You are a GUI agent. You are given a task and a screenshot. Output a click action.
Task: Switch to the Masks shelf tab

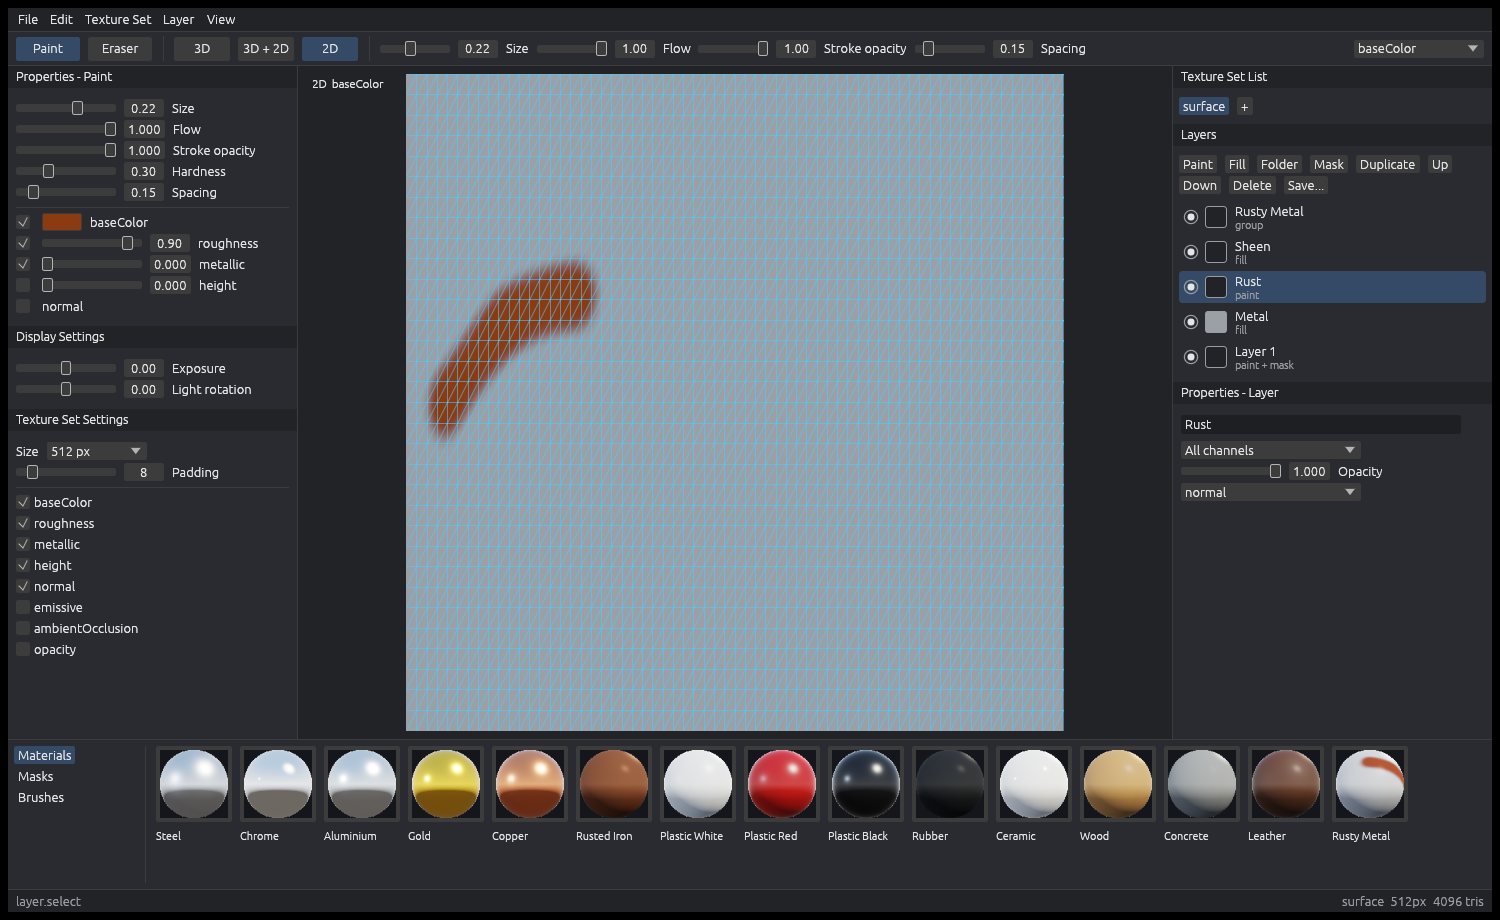36,776
